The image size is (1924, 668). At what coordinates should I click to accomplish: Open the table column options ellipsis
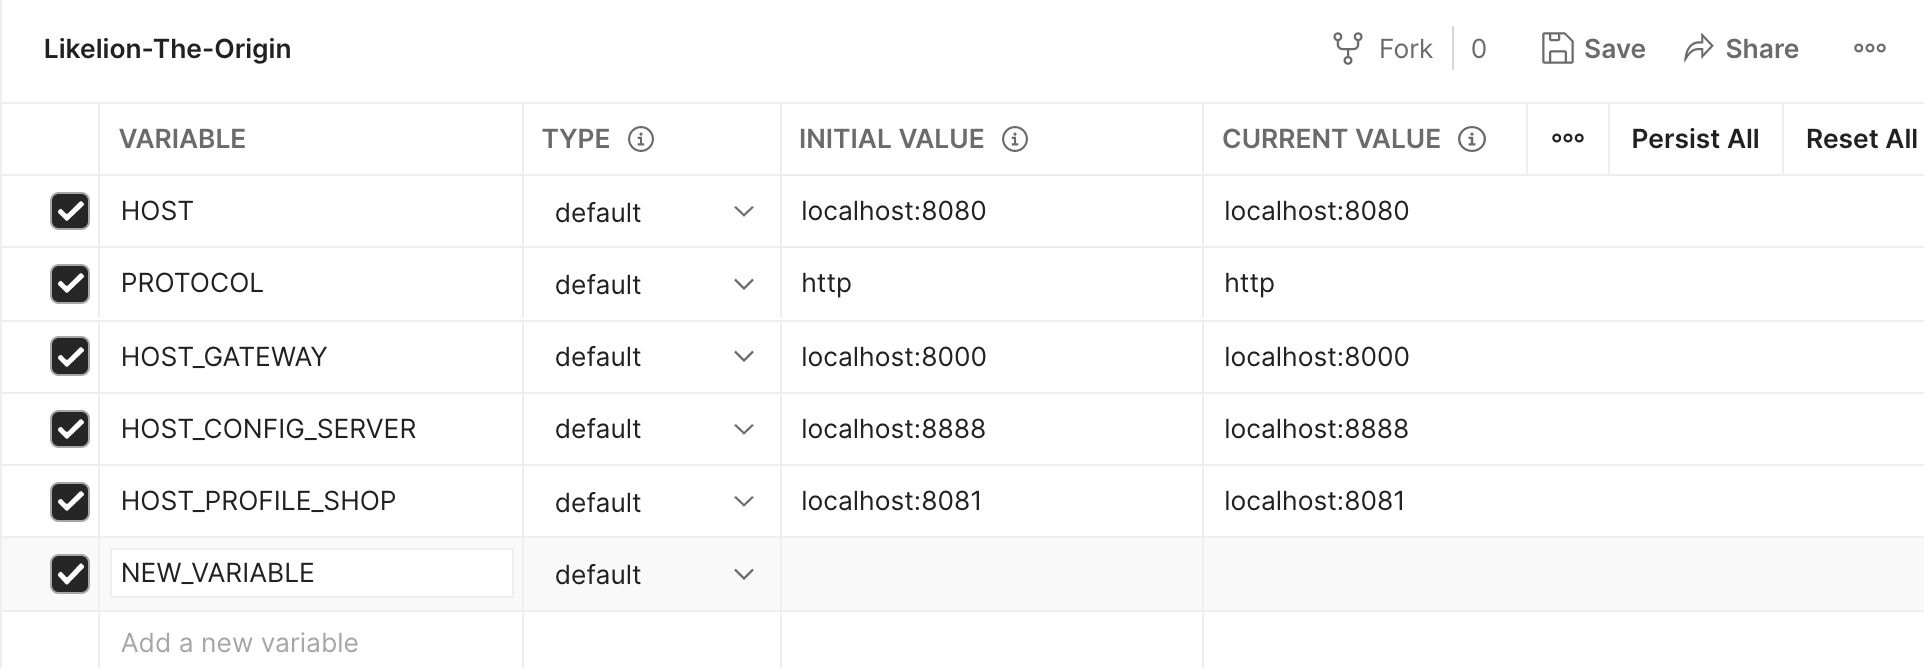click(x=1567, y=139)
